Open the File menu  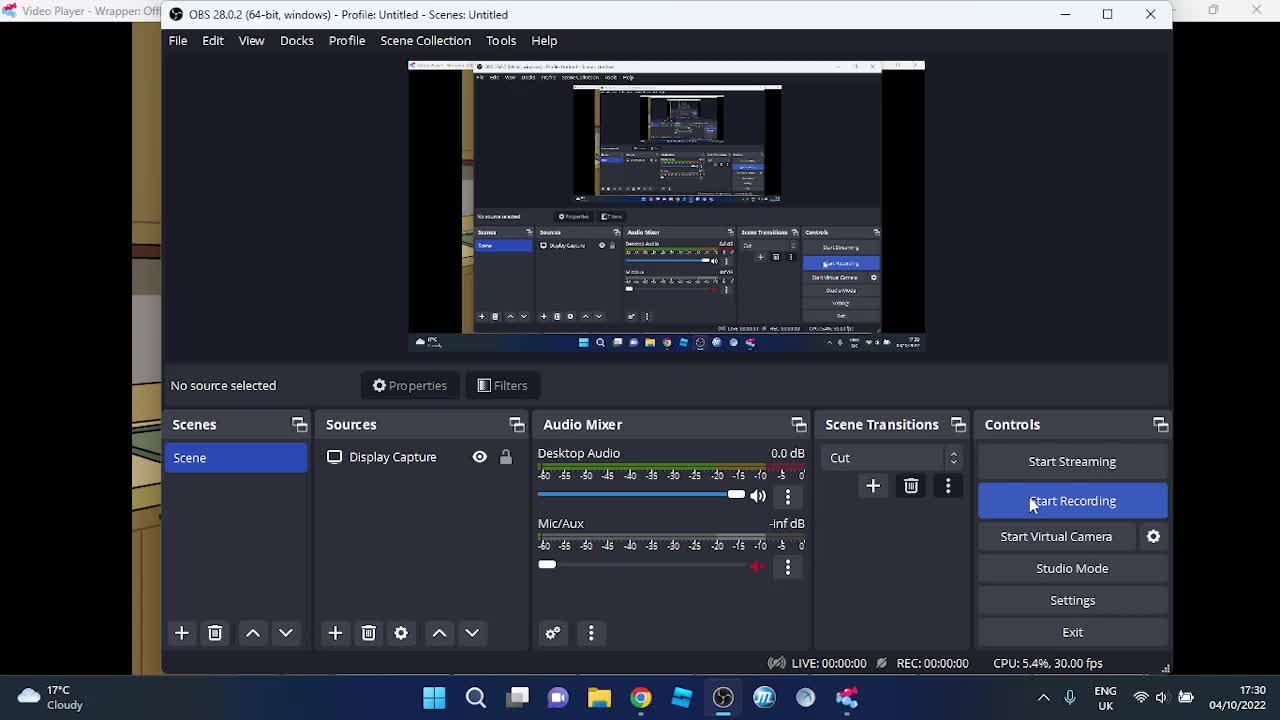(x=178, y=41)
